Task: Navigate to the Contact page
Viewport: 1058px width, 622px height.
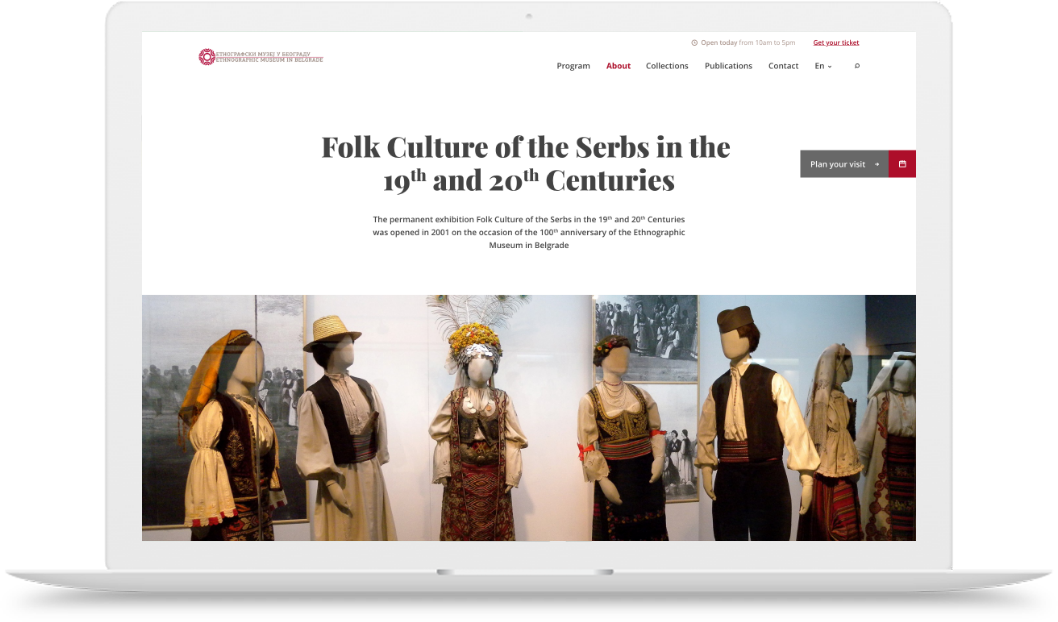Action: coord(783,66)
